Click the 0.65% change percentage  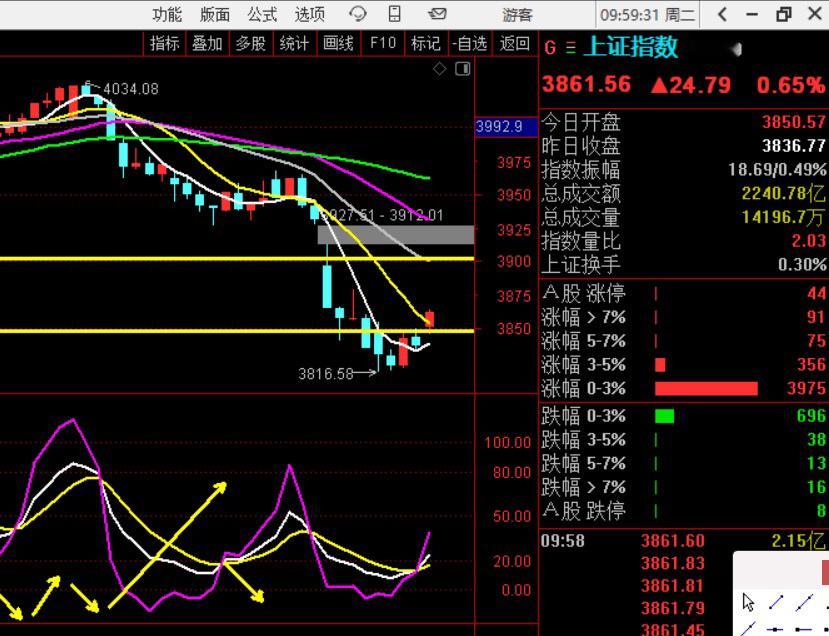(x=790, y=85)
